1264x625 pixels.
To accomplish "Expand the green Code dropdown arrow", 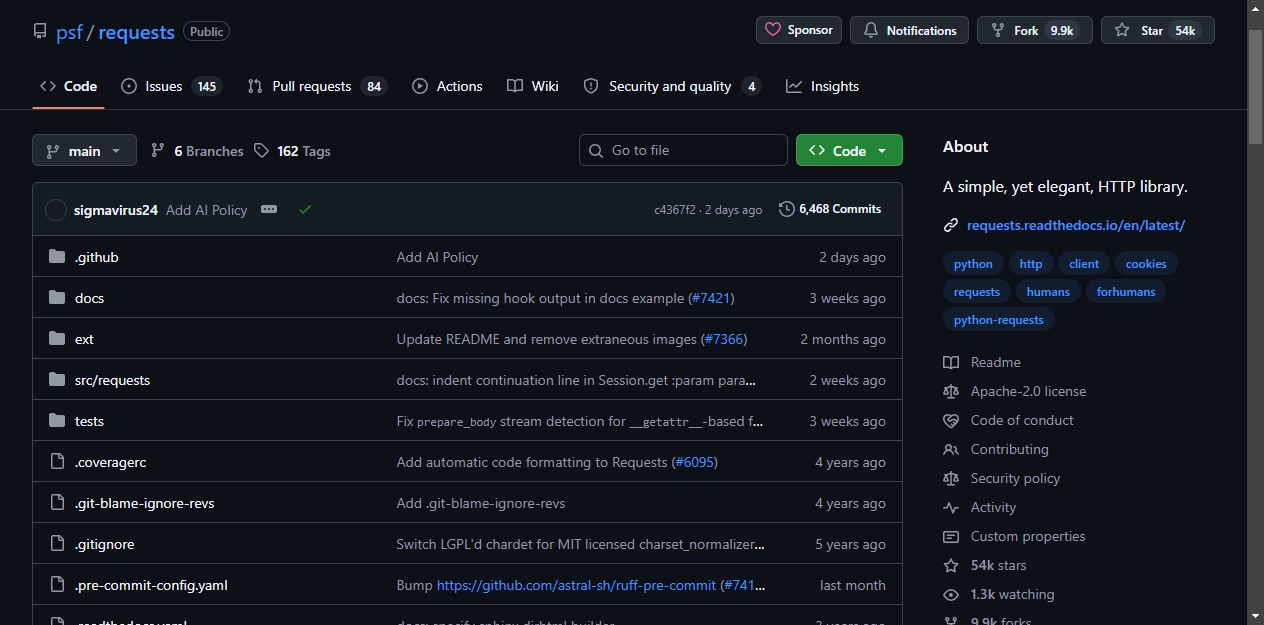I will pos(882,151).
